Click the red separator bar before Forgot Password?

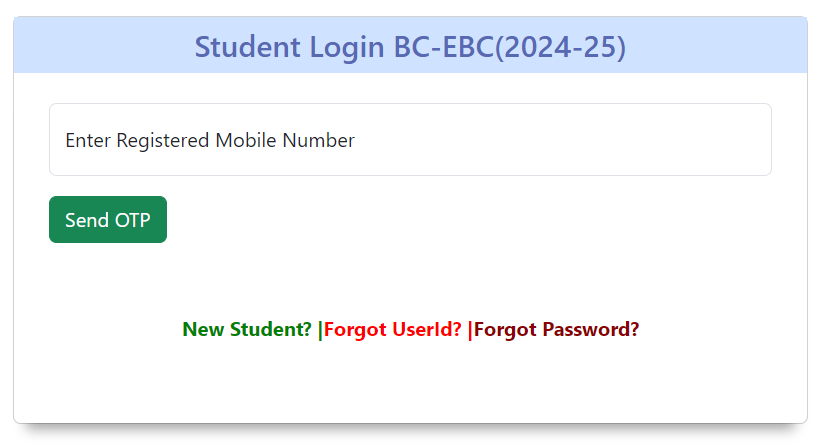(x=470, y=330)
